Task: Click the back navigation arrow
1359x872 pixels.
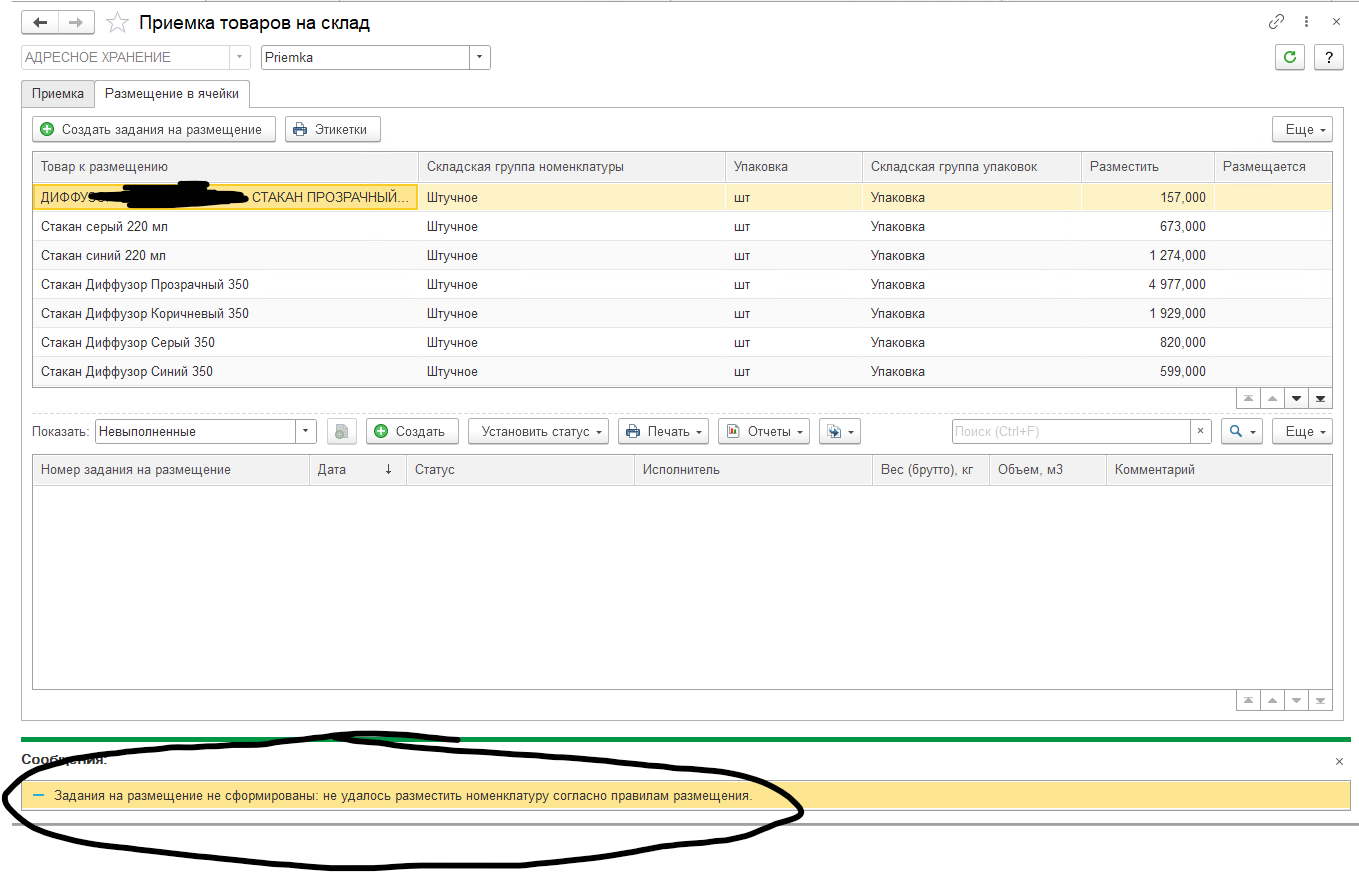Action: [40, 22]
